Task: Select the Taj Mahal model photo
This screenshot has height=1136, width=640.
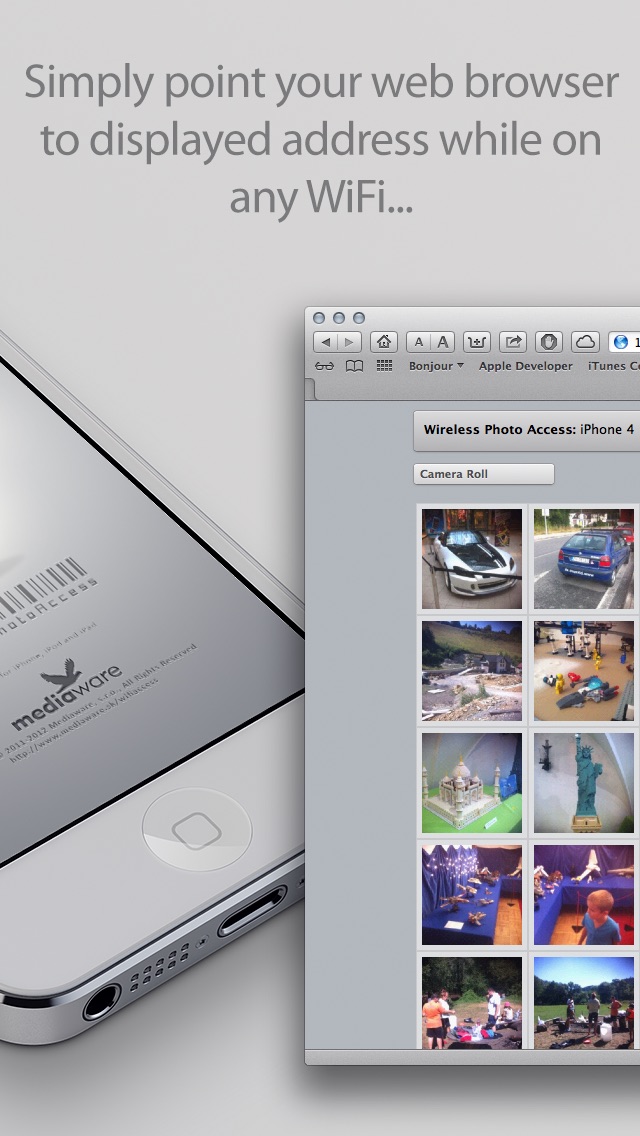Action: pyautogui.click(x=472, y=782)
